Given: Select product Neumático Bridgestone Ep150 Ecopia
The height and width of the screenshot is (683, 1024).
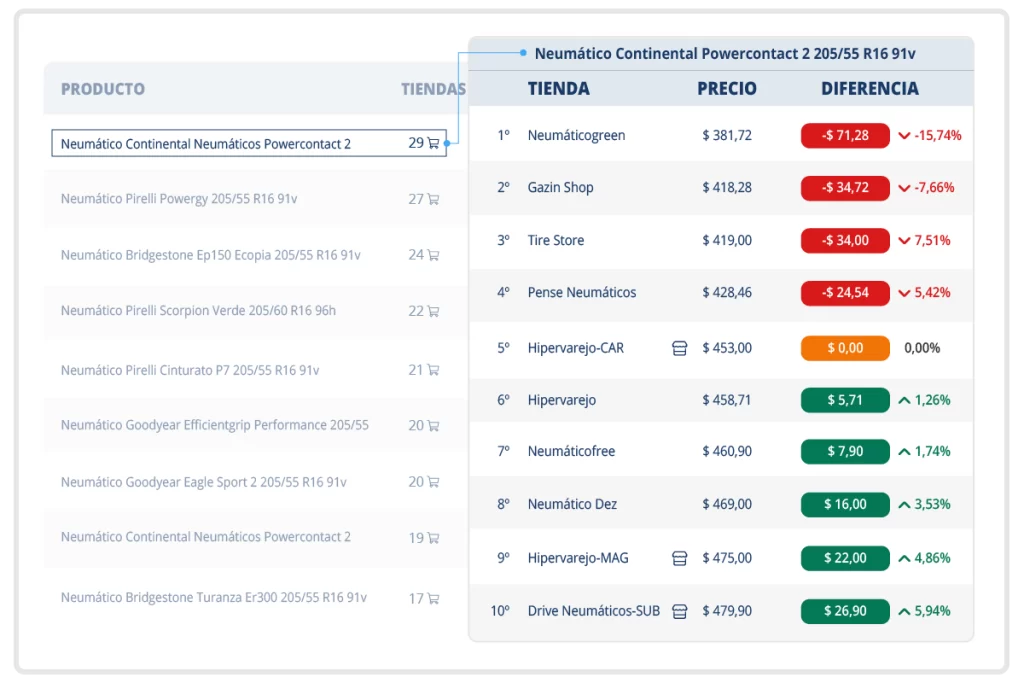Looking at the screenshot, I should tap(210, 255).
